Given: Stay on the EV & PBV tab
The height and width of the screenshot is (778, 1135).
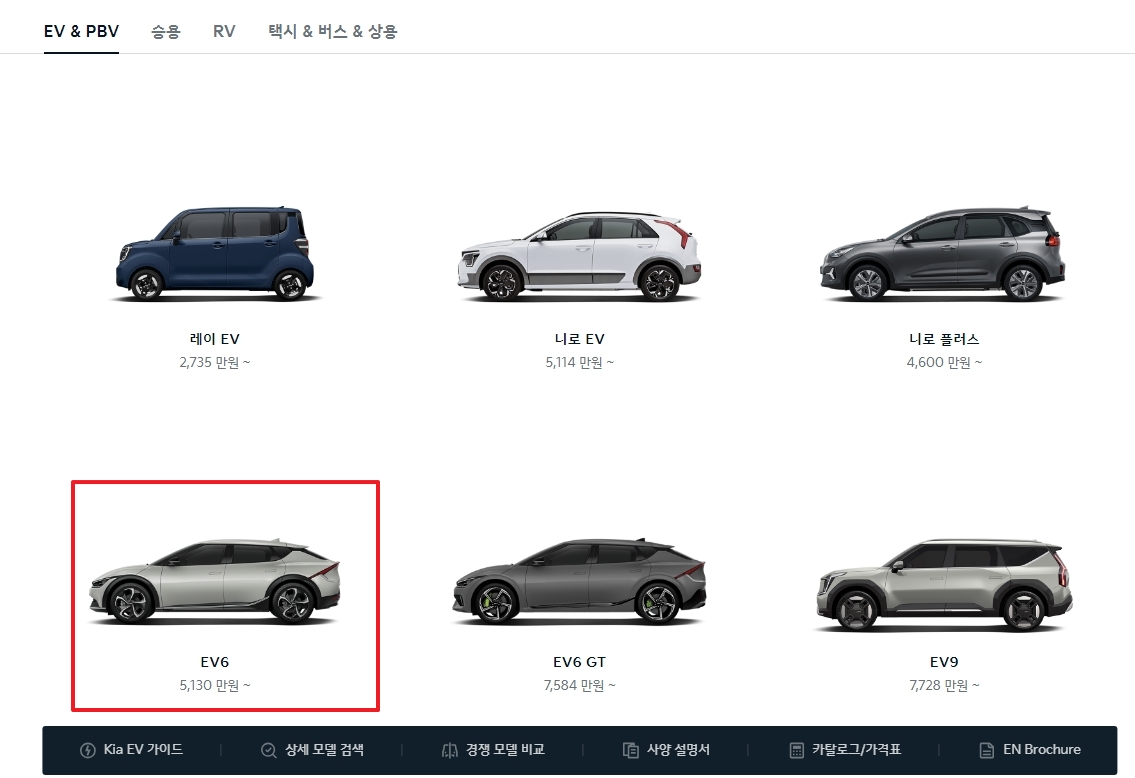Looking at the screenshot, I should point(81,31).
